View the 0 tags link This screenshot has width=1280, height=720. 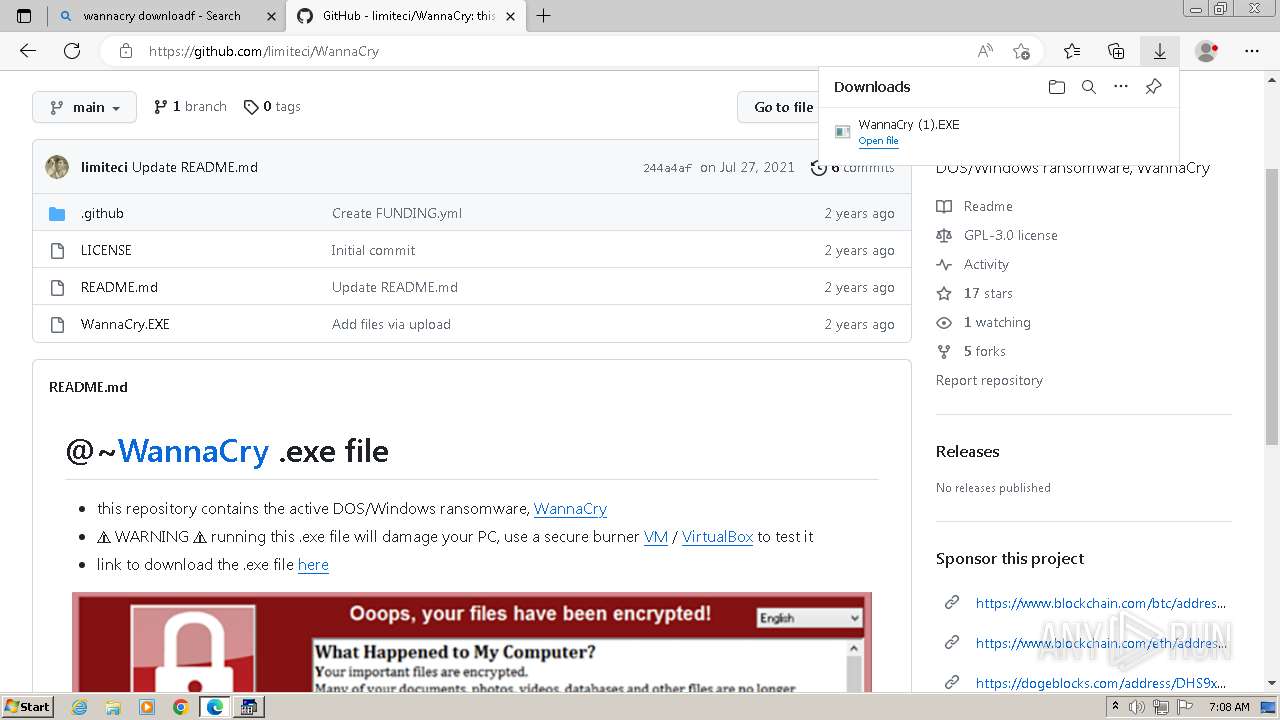coord(272,107)
